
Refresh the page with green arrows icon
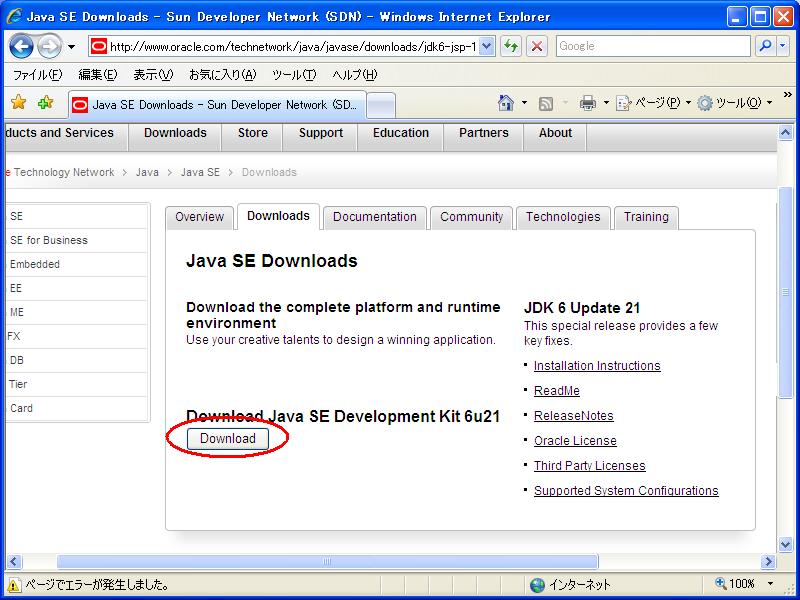coord(511,46)
